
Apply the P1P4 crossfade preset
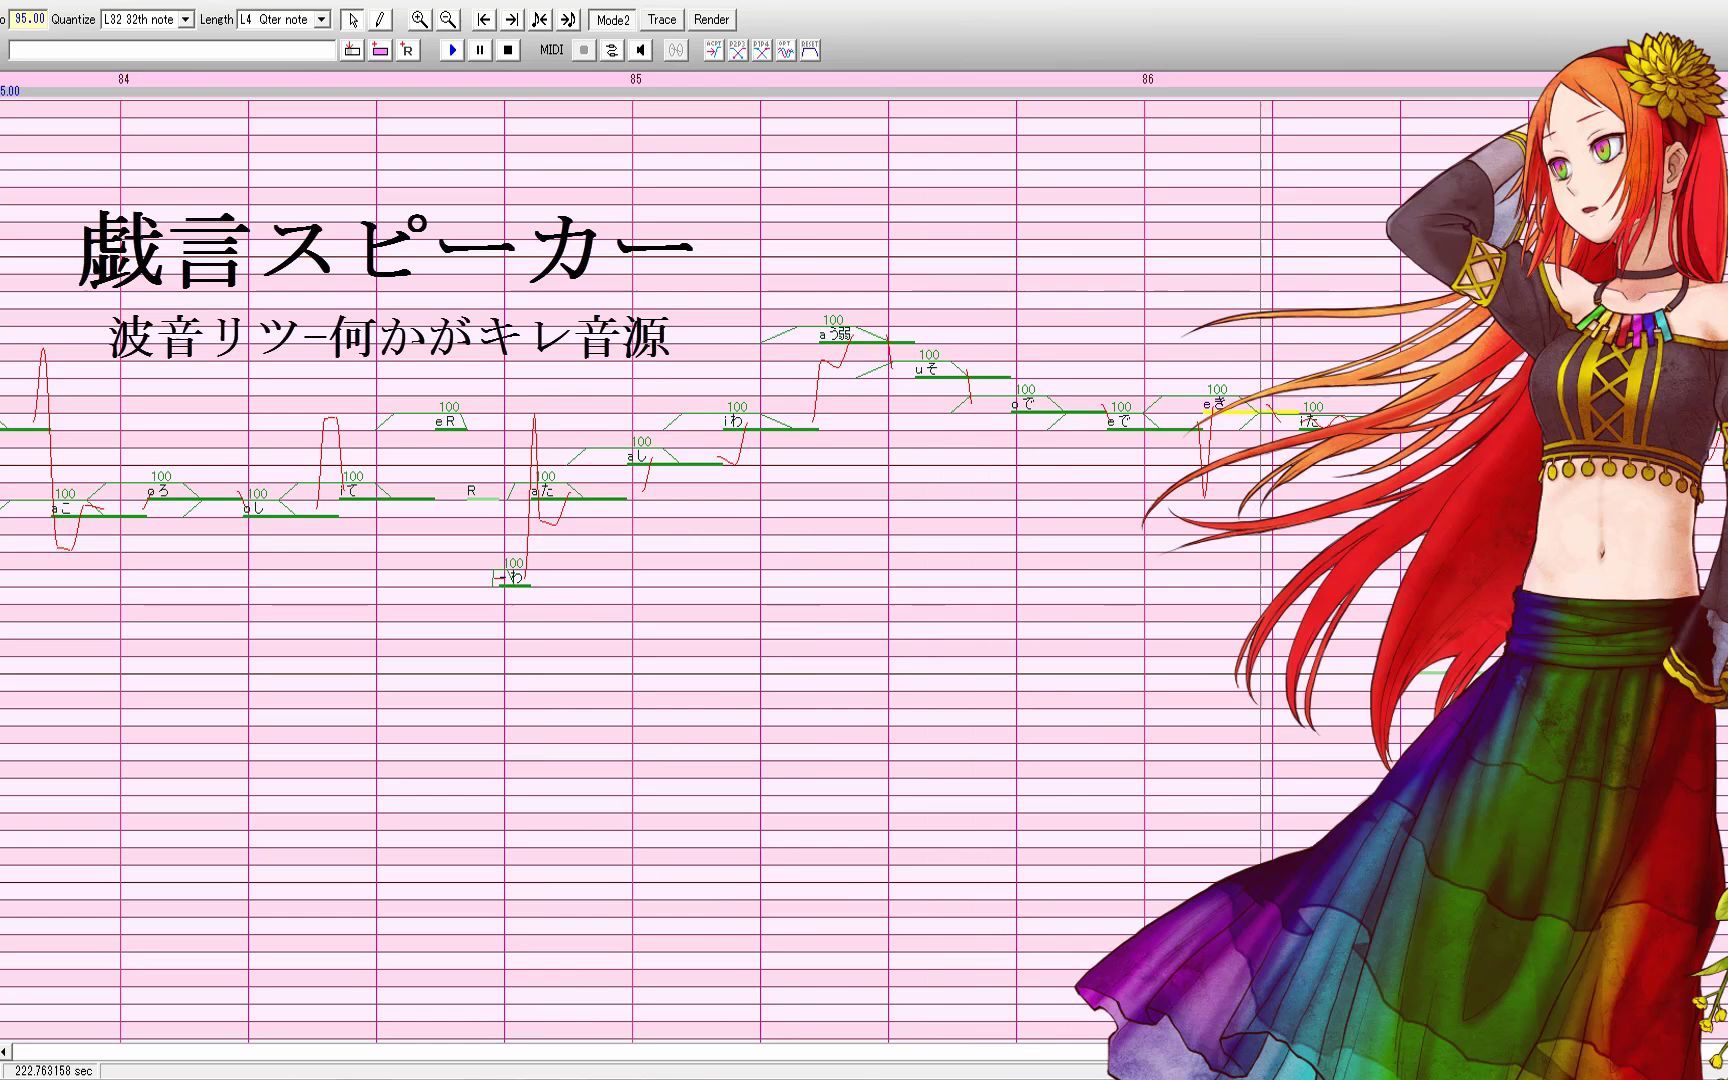point(762,50)
